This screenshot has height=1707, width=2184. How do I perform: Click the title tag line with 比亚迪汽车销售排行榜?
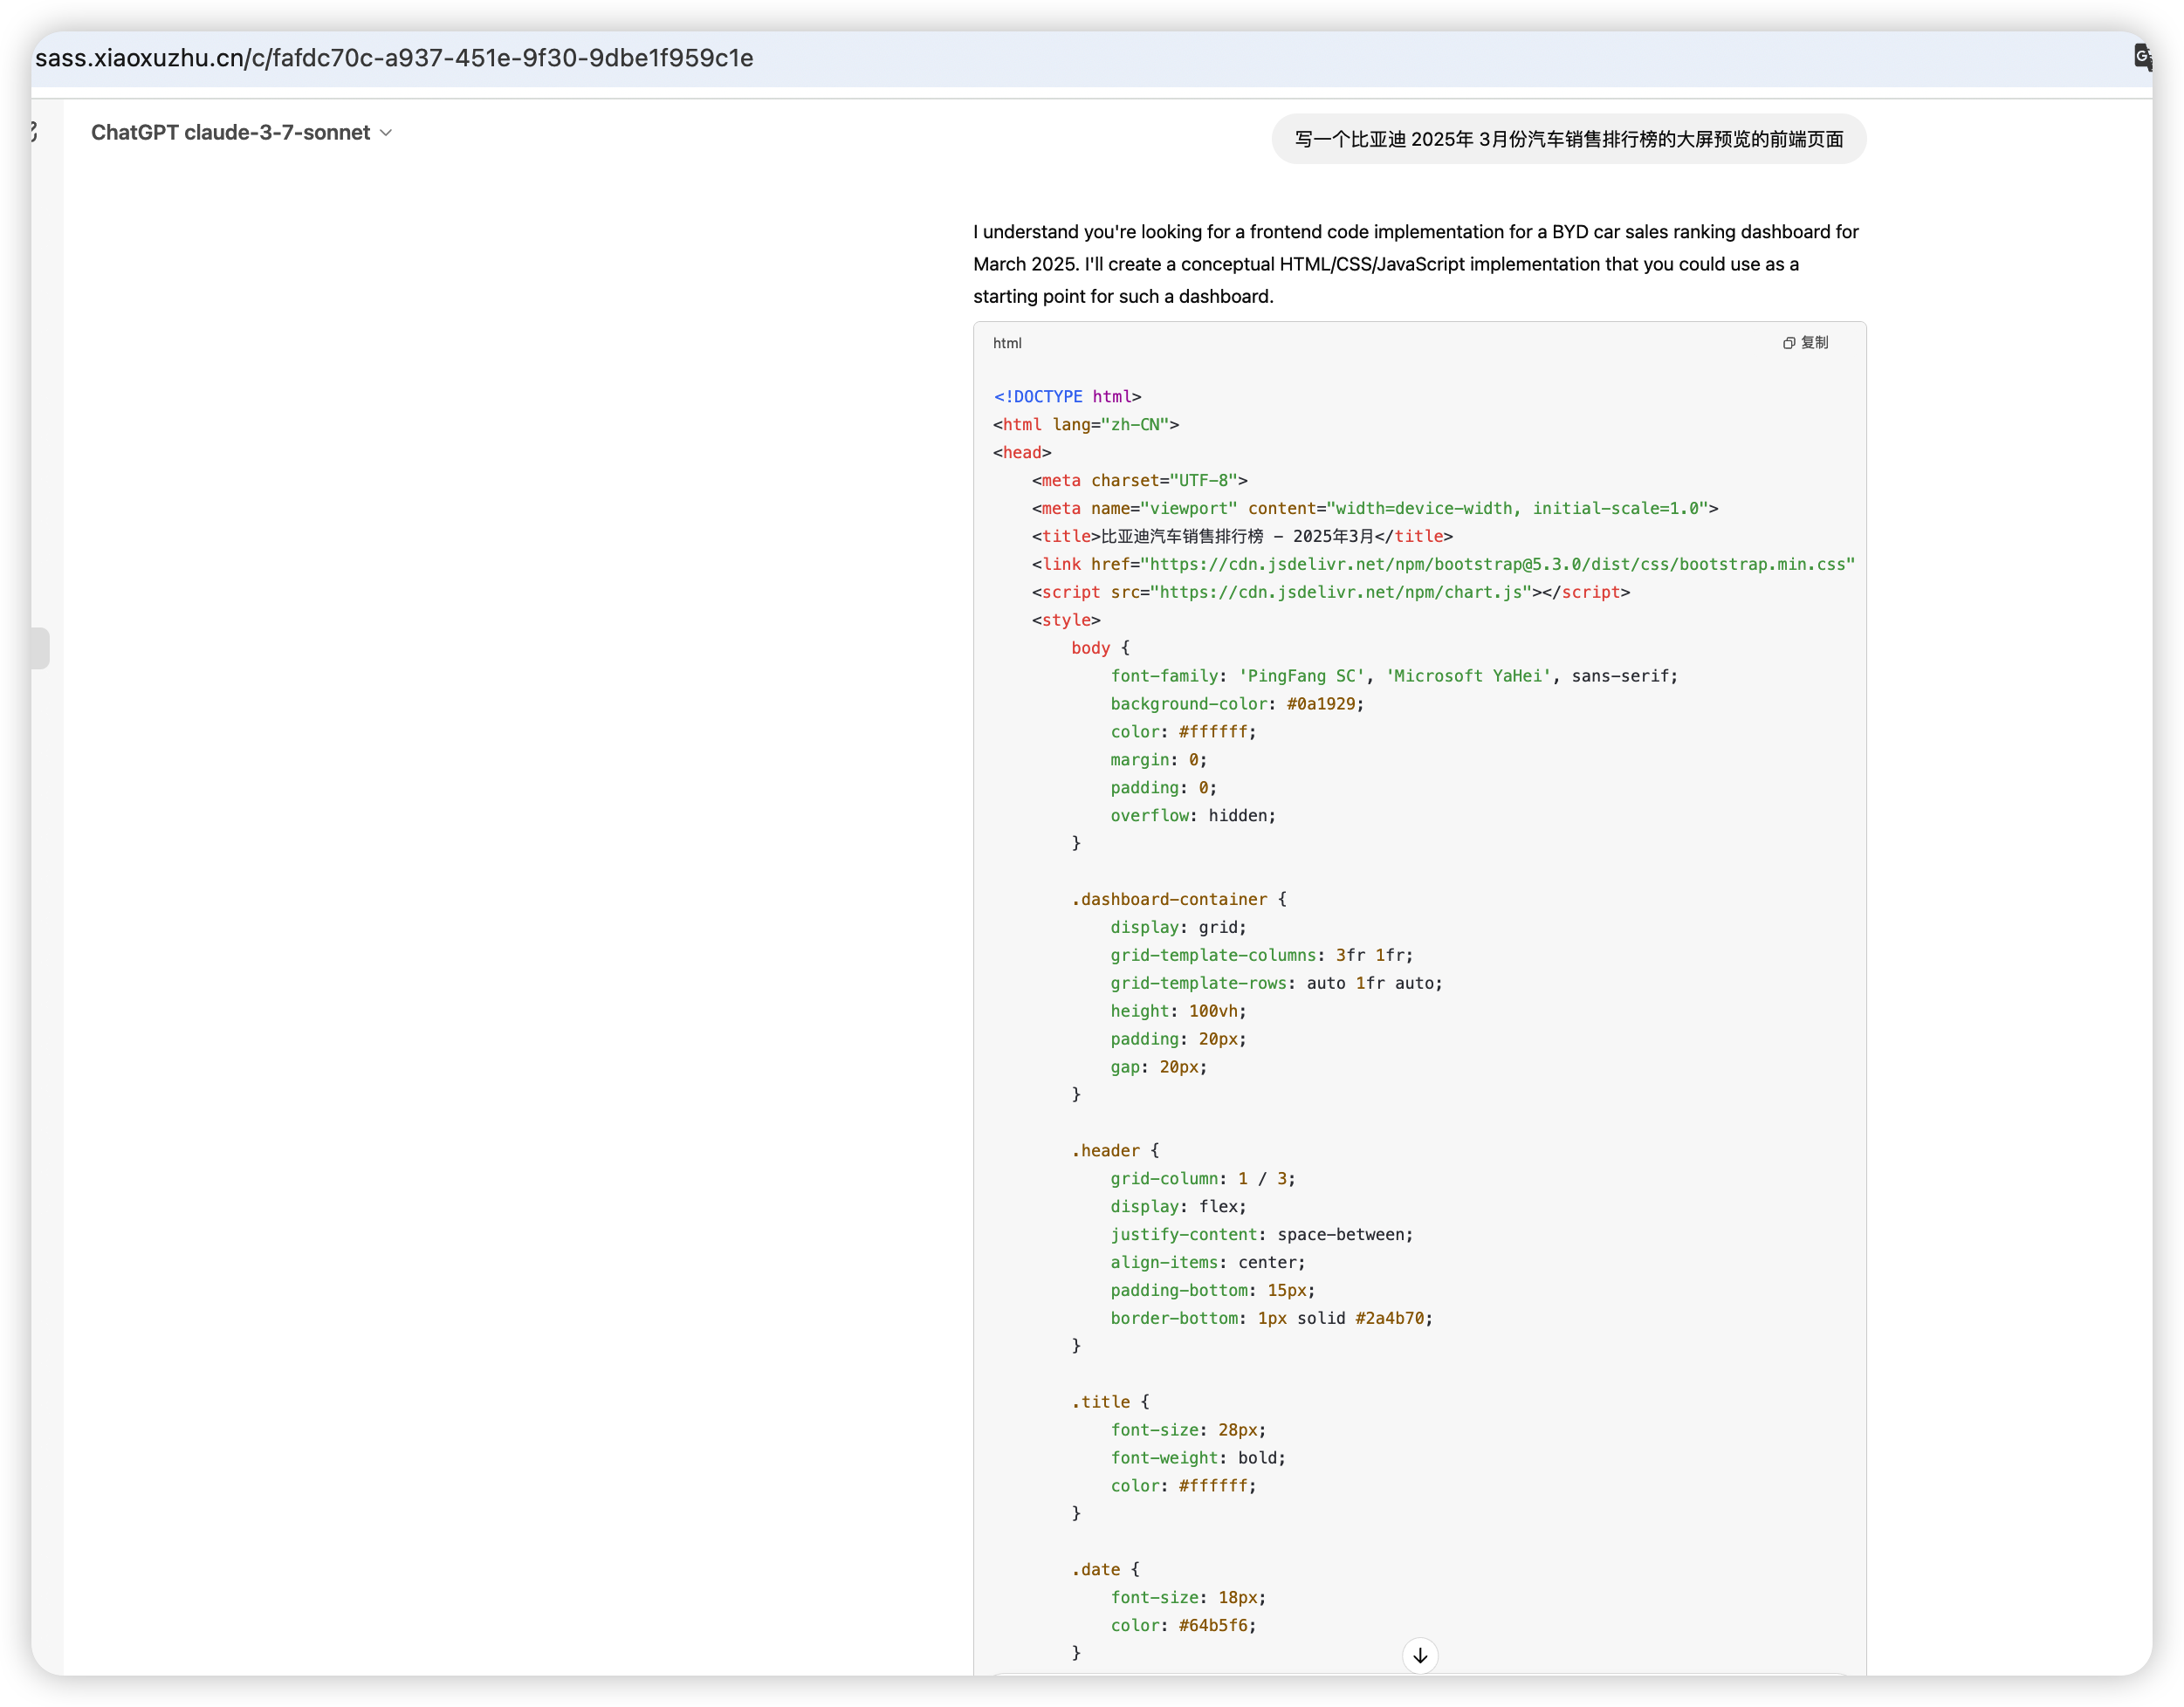pyautogui.click(x=1242, y=536)
